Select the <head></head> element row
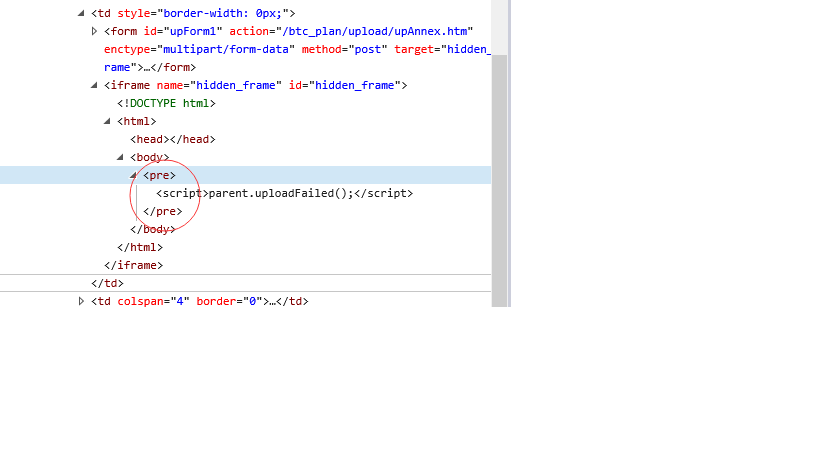Viewport: 819px width, 460px height. [x=173, y=139]
